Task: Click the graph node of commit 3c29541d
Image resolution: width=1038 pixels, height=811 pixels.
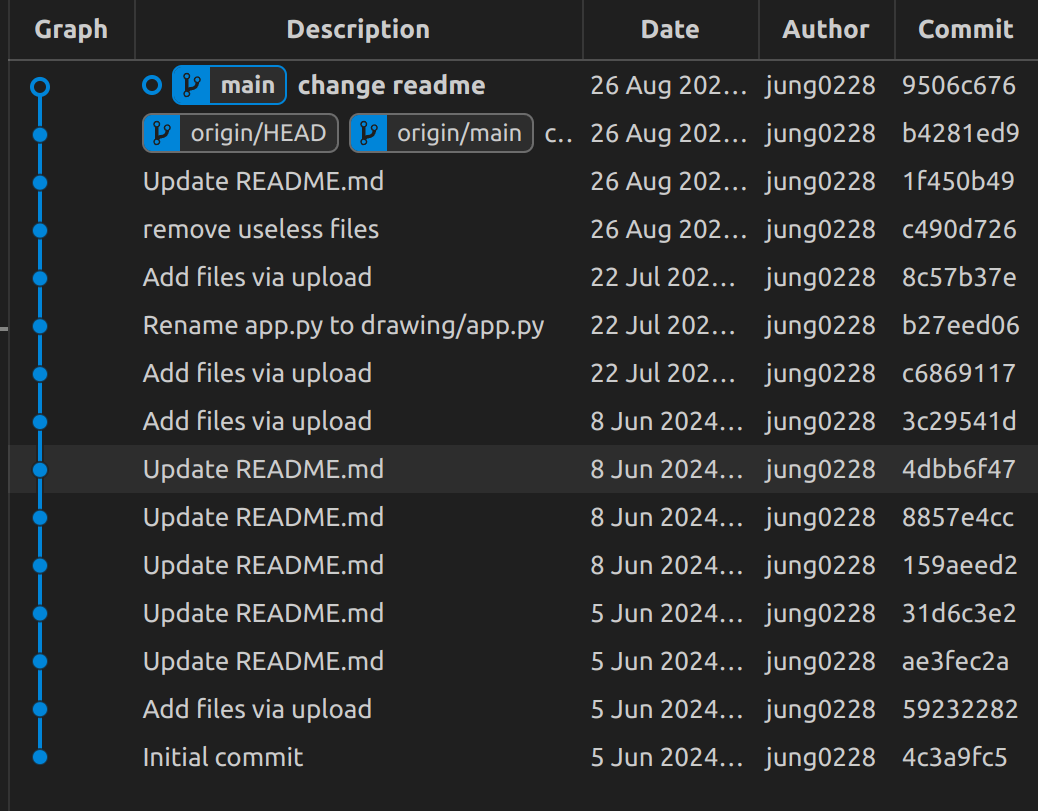Action: pos(40,422)
